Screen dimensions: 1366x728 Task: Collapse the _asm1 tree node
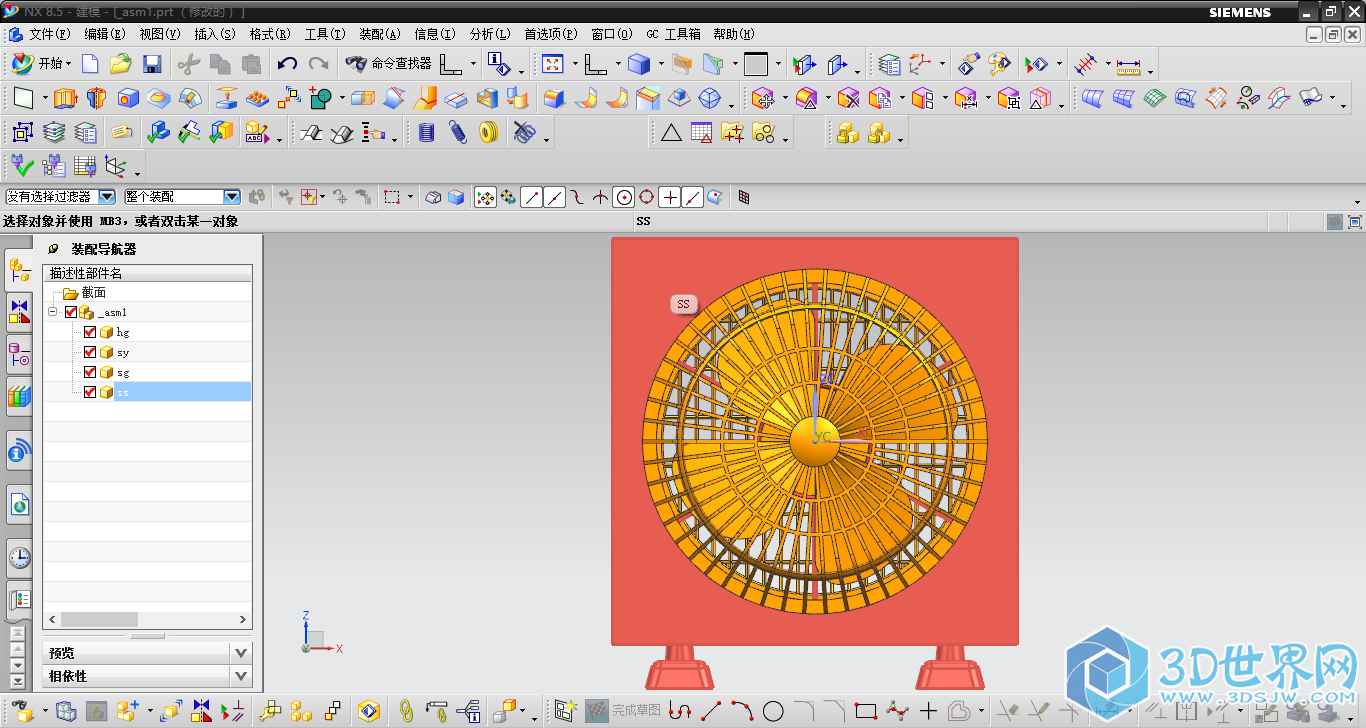point(53,312)
